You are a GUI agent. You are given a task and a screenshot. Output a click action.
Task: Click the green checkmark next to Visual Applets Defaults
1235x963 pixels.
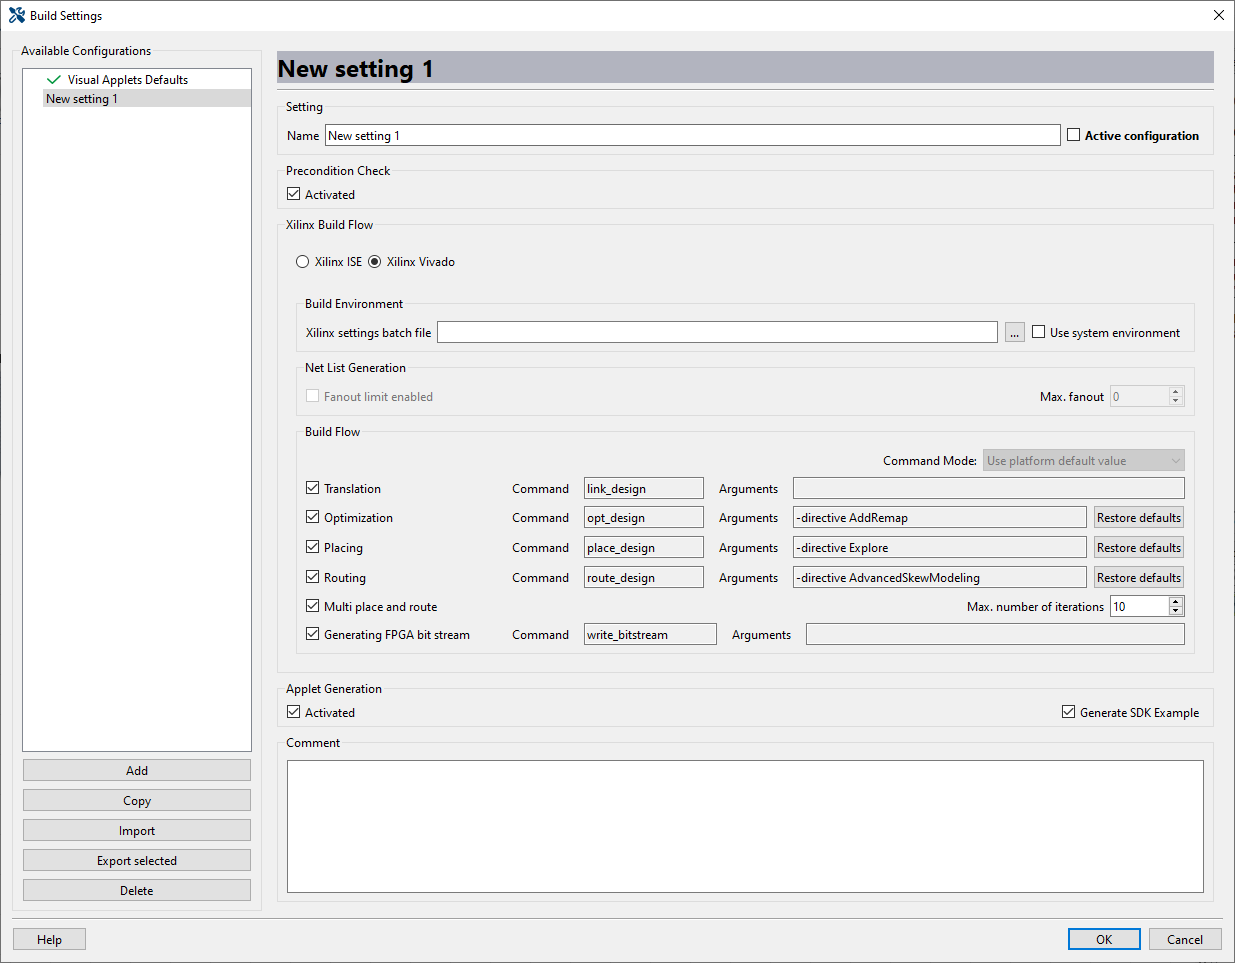coord(53,79)
